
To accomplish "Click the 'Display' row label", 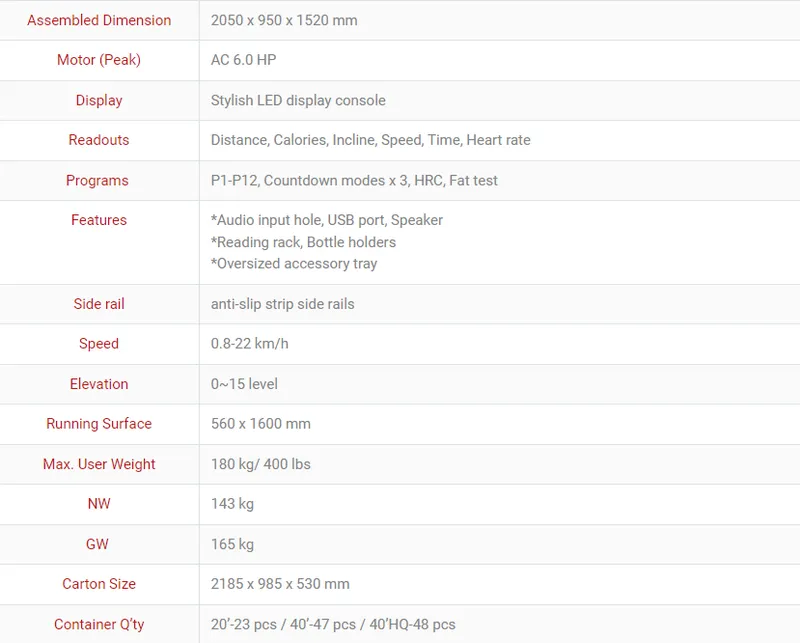I will click(99, 100).
